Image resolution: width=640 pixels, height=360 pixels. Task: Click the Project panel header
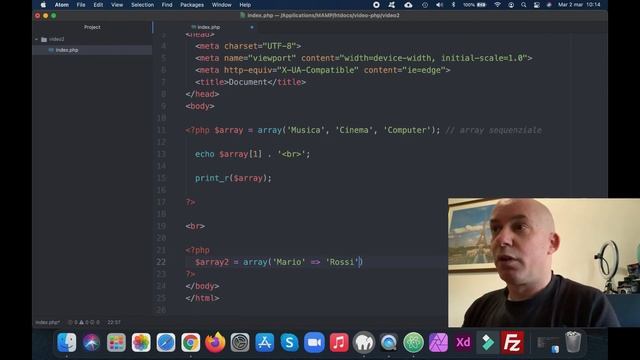click(x=92, y=27)
